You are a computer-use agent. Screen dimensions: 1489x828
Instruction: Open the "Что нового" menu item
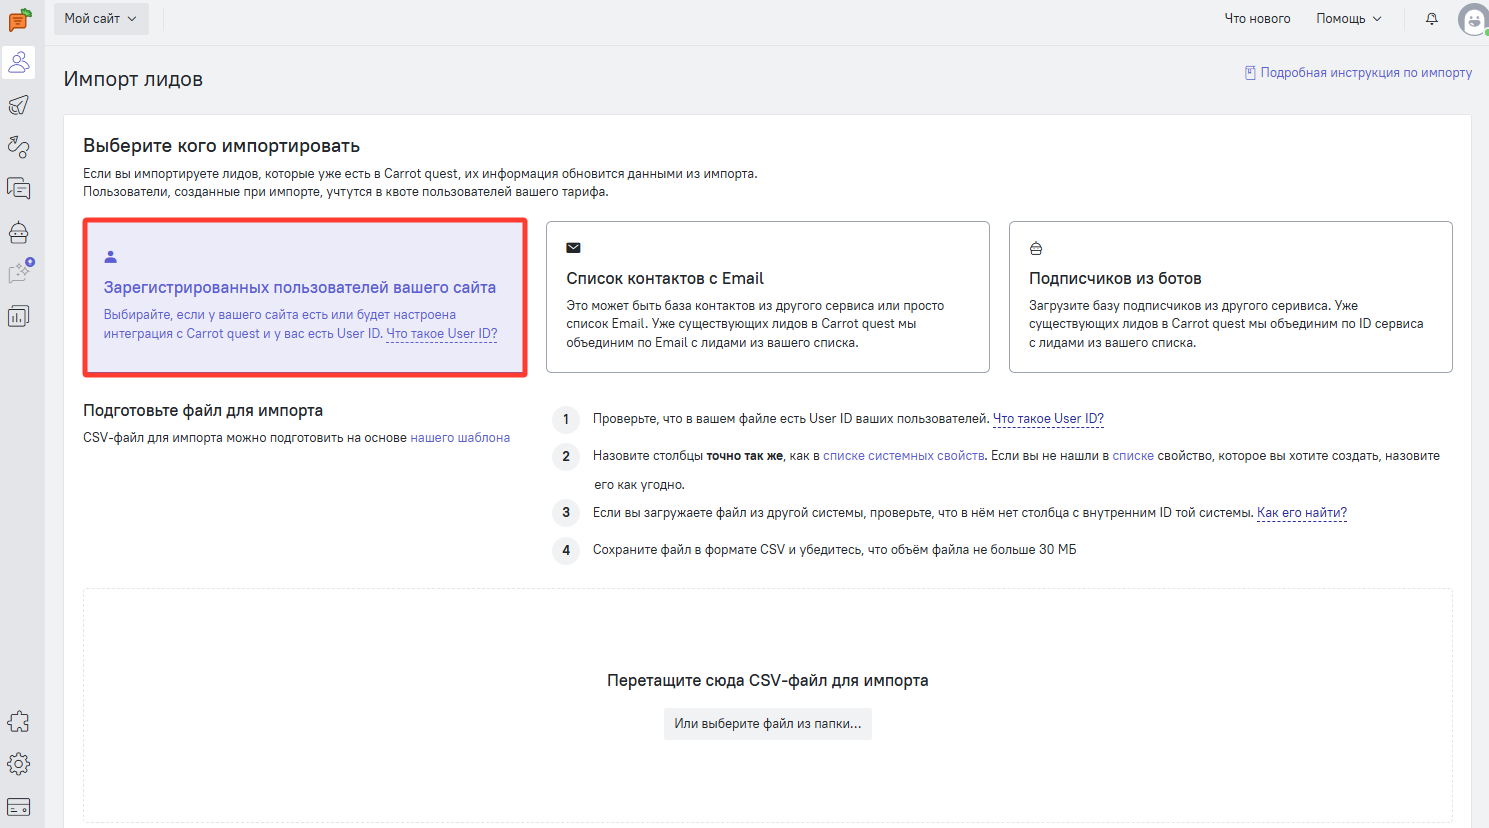1257,19
